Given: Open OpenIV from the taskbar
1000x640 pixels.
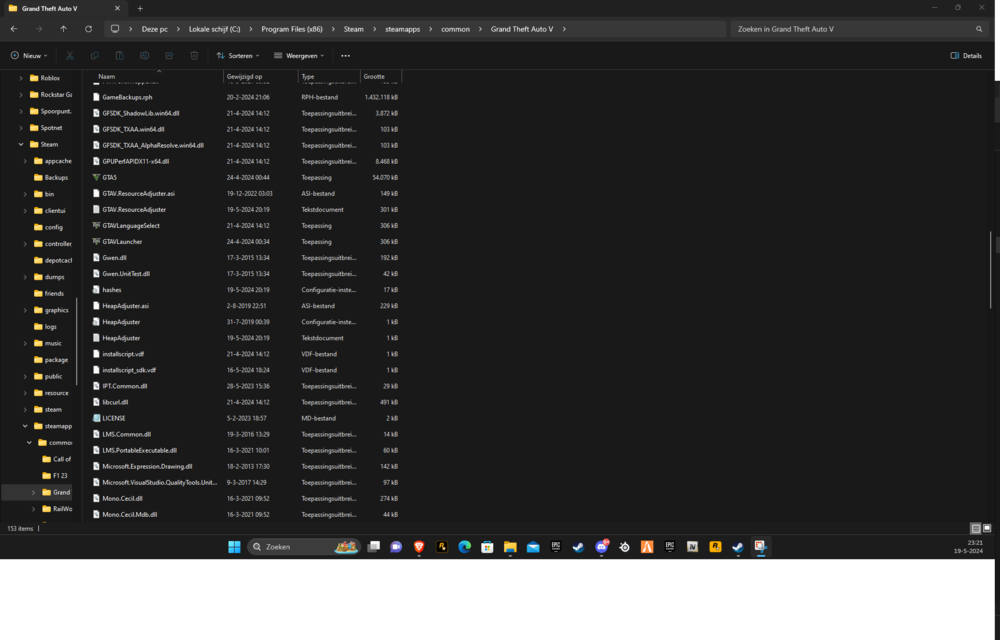Looking at the screenshot, I should 692,547.
